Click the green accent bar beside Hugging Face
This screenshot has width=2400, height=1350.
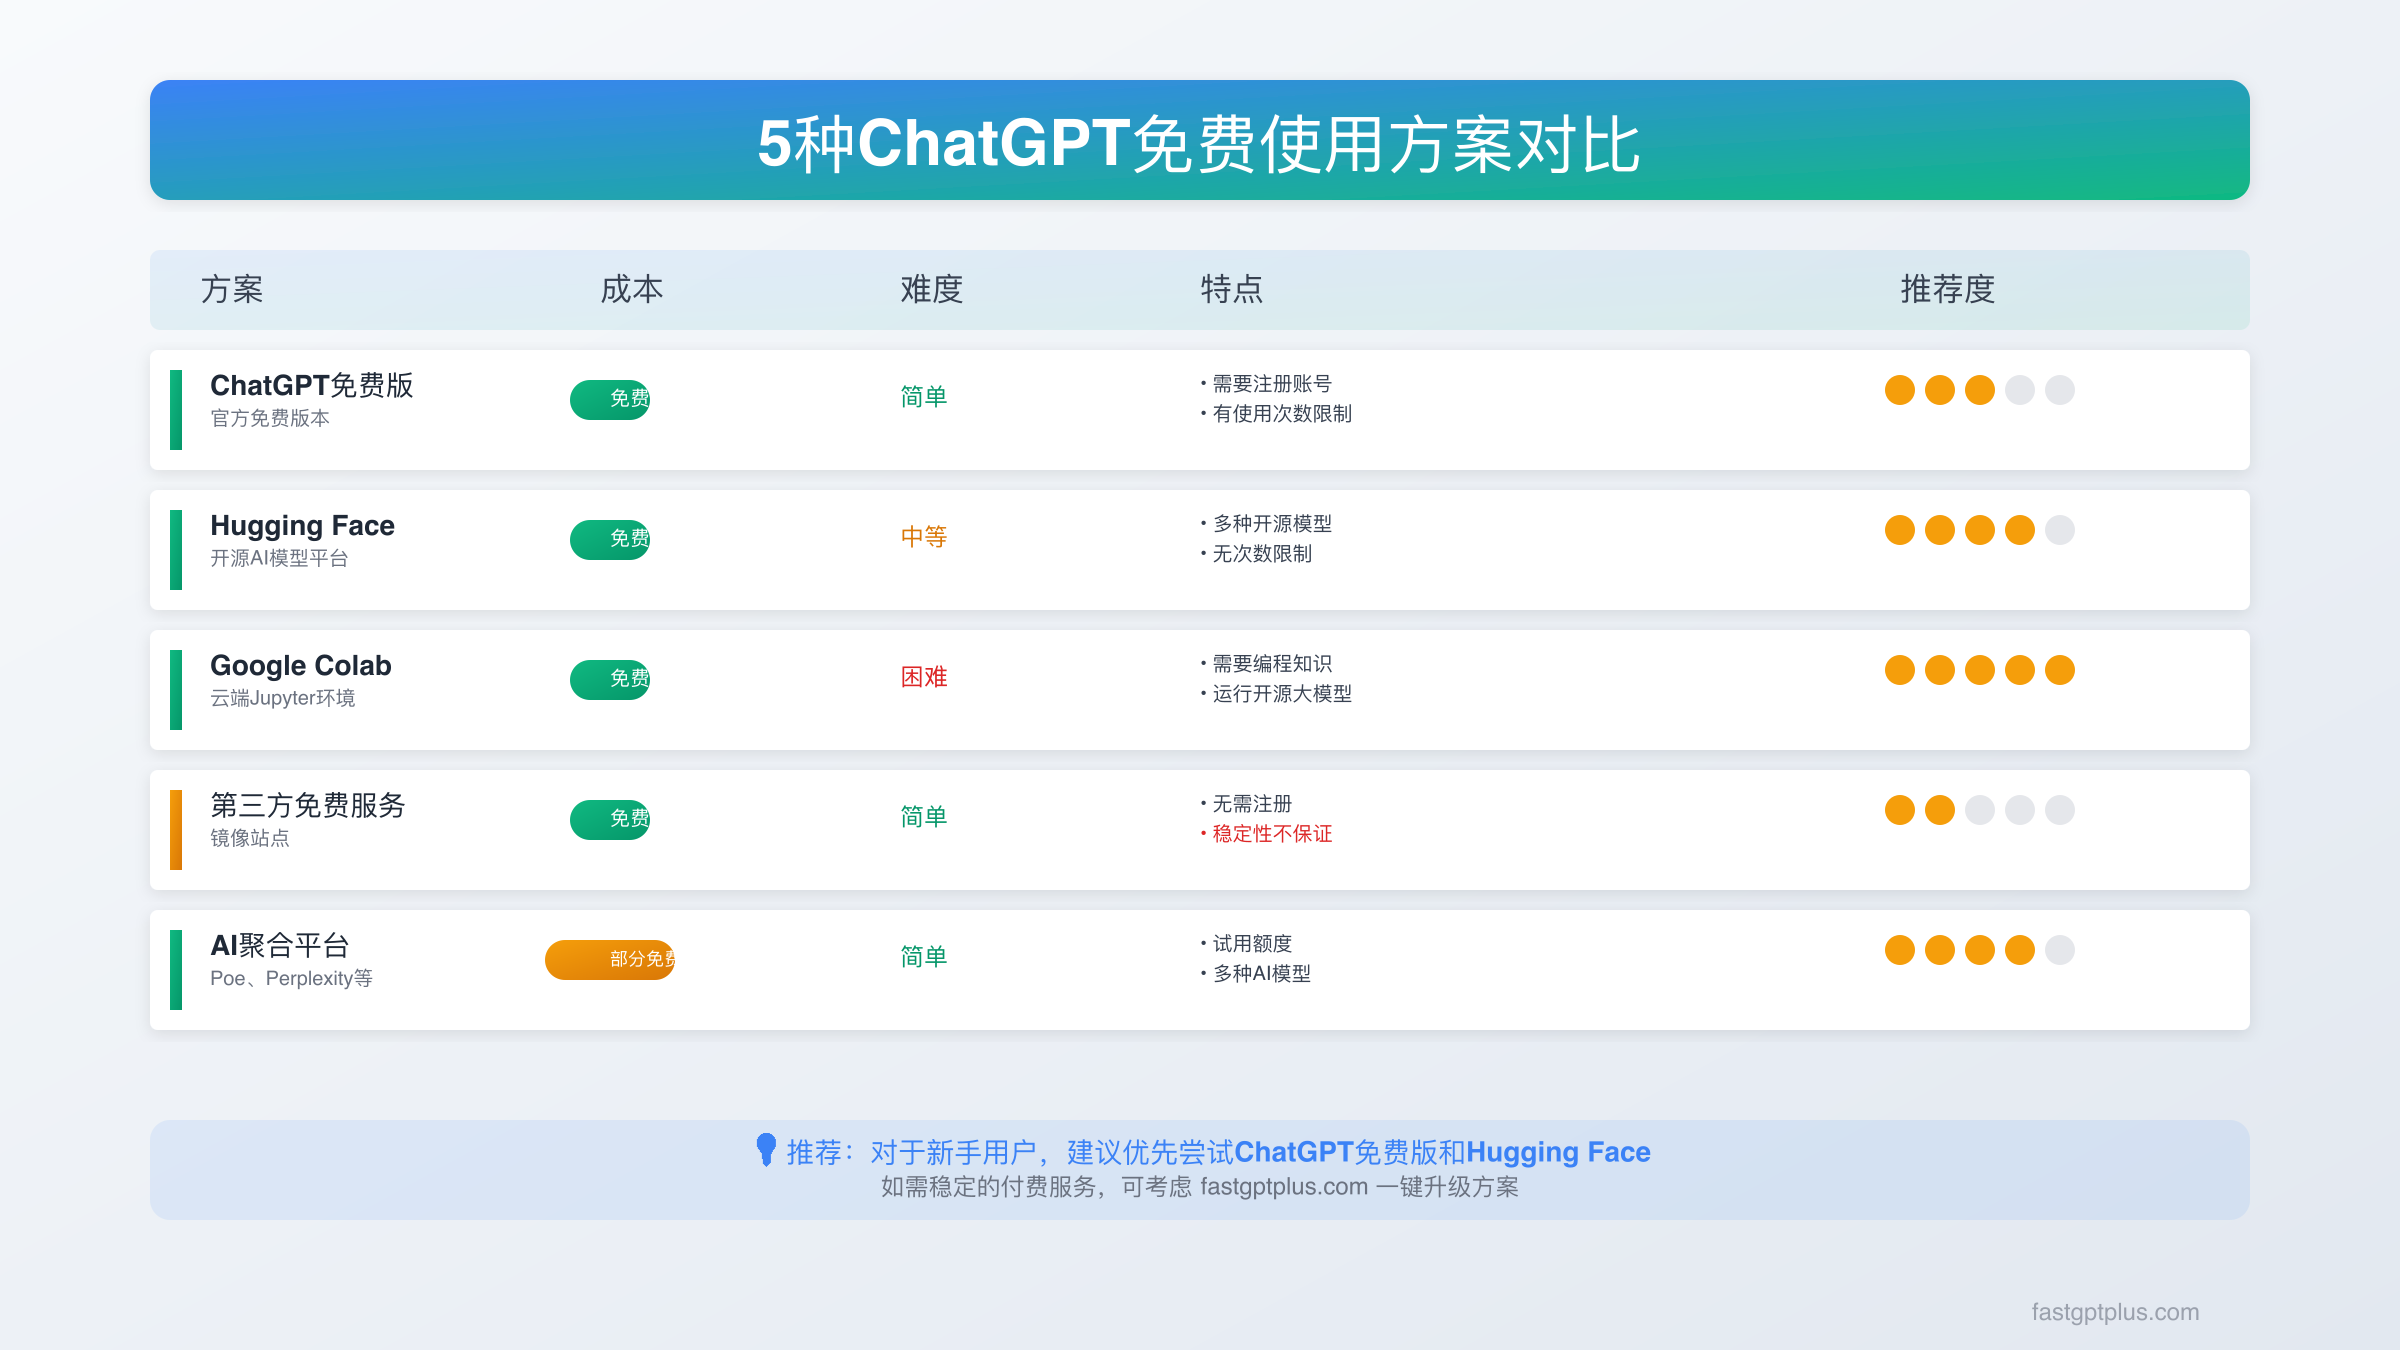(x=176, y=550)
